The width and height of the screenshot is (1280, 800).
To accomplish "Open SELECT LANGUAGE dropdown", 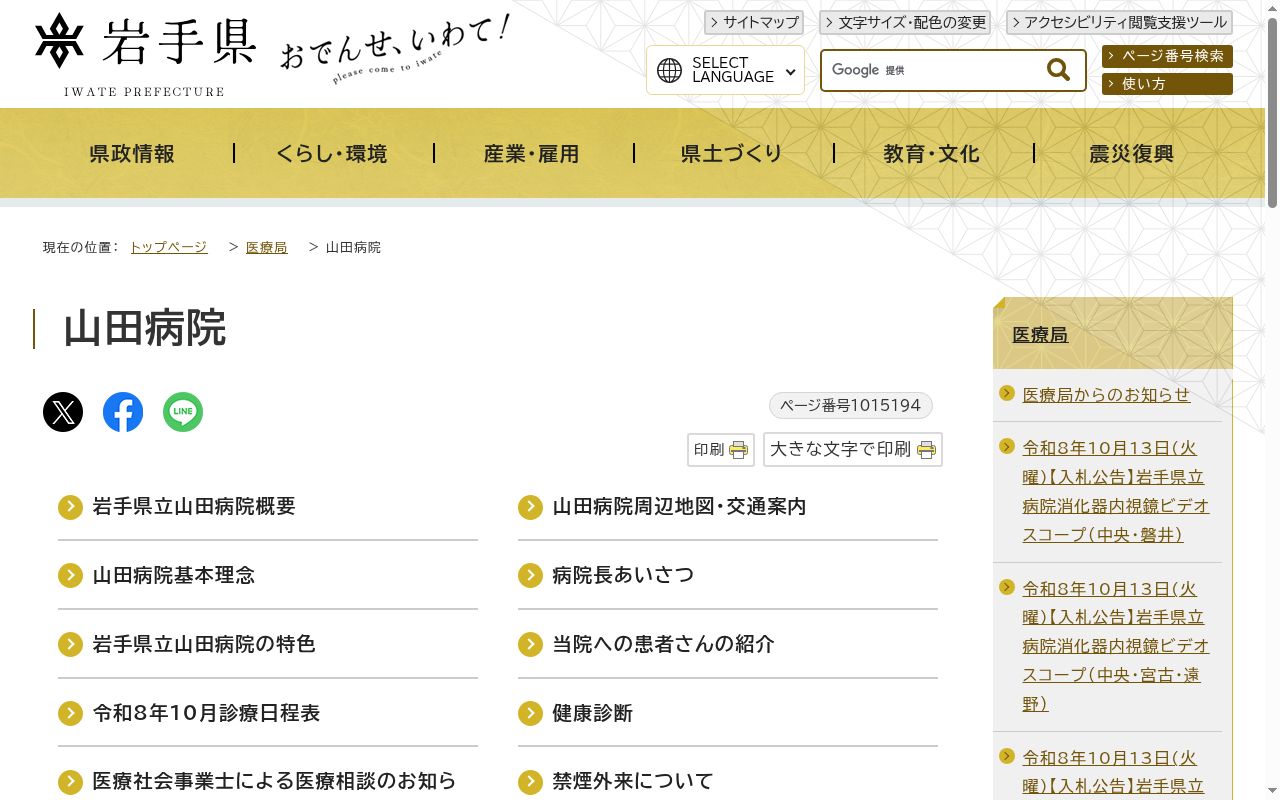I will tap(725, 70).
